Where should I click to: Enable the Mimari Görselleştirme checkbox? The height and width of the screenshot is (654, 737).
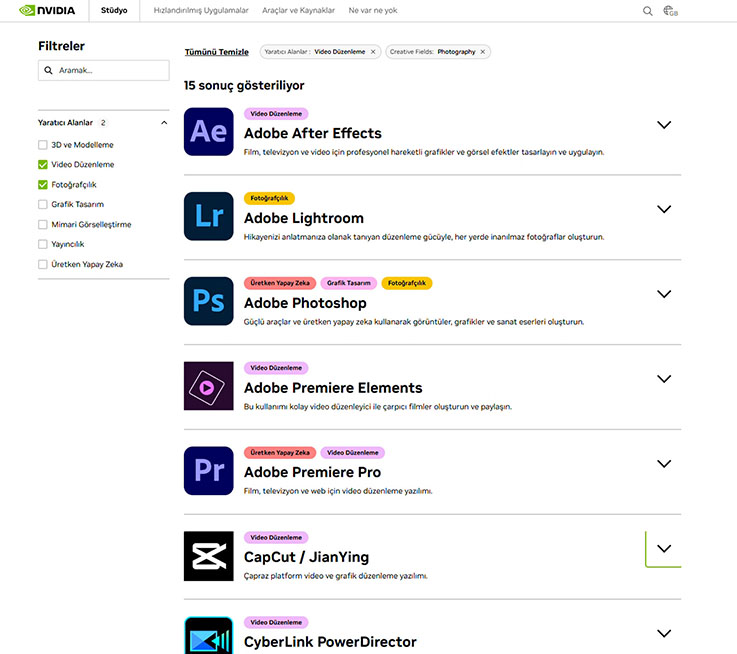tap(43, 224)
